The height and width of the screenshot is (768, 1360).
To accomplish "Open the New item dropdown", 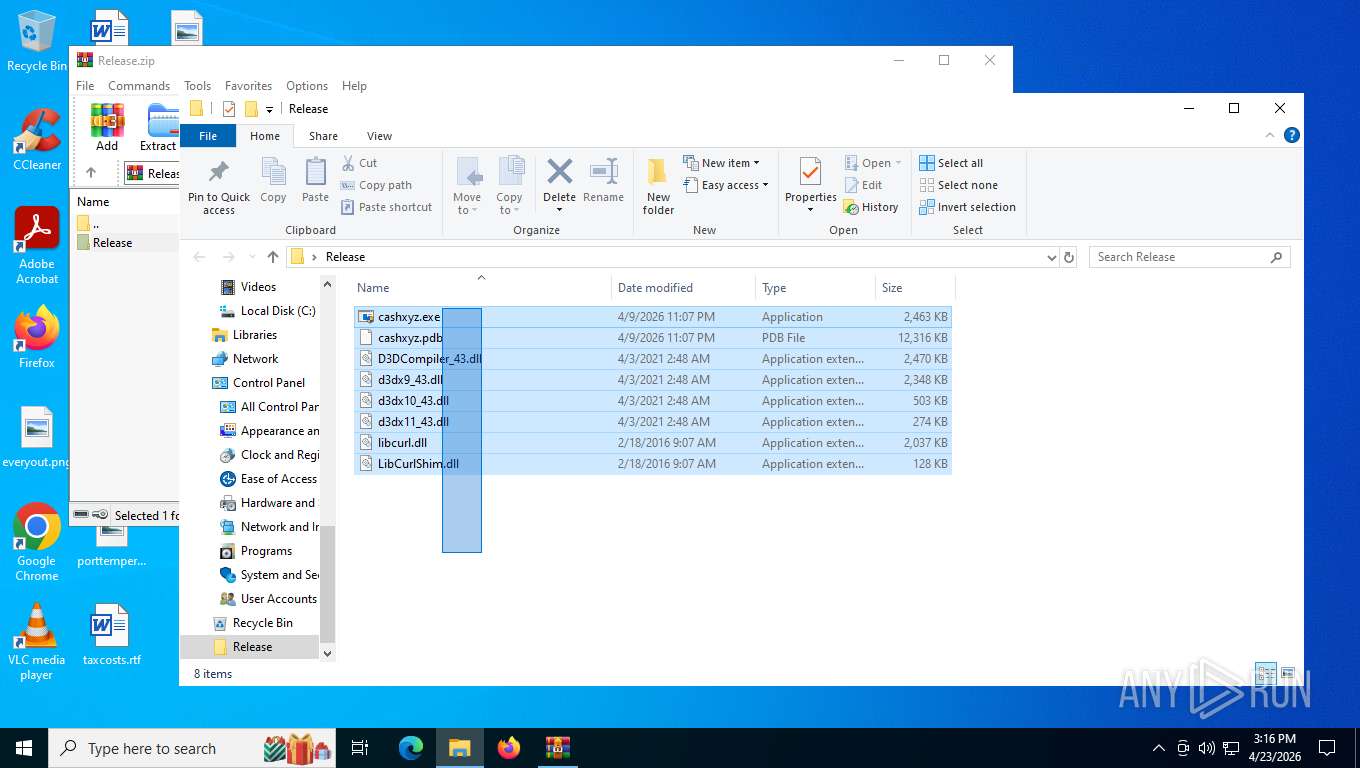I will click(x=721, y=163).
